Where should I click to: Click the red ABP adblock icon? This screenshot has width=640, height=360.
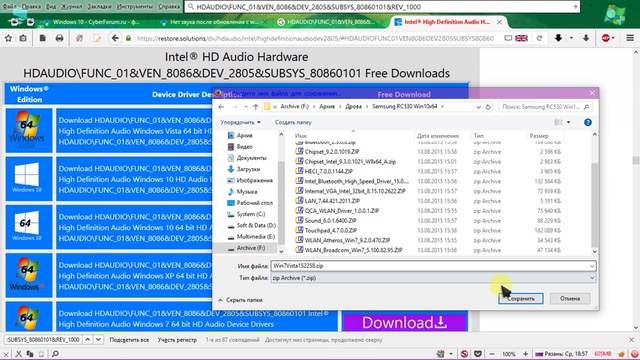point(606,38)
